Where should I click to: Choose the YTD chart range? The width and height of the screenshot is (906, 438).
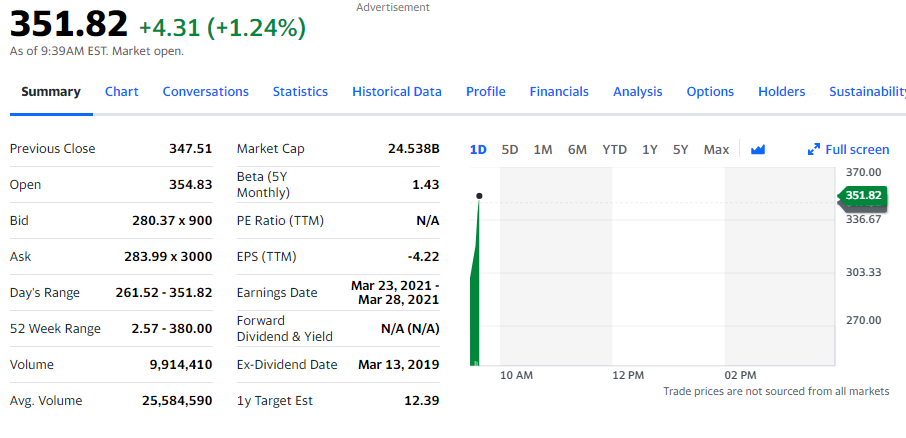614,150
